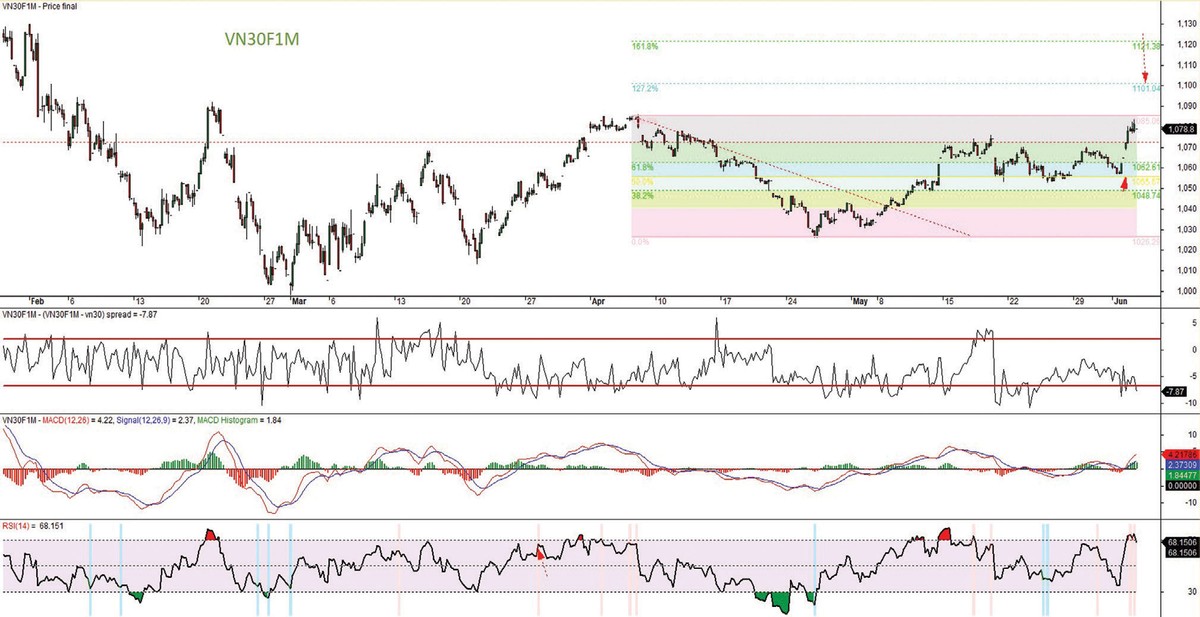Click the VN30F1M - Price final title
This screenshot has height=617, width=1200.
click(x=41, y=6)
